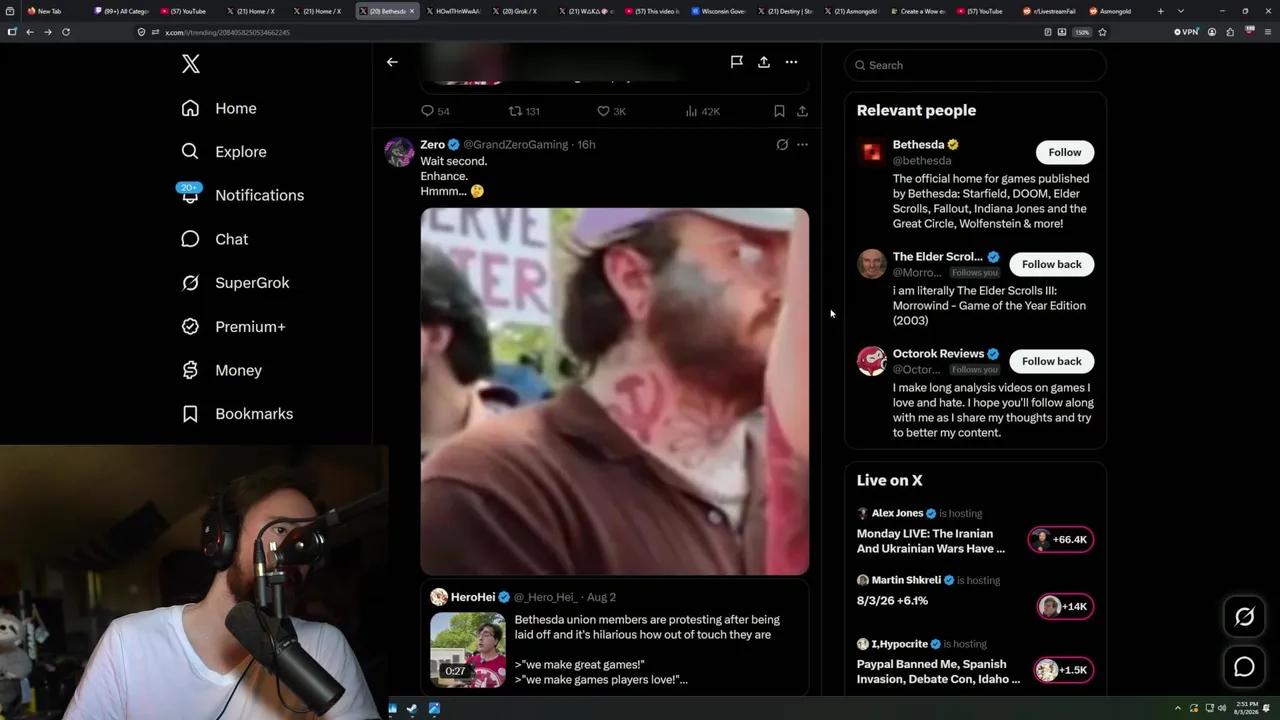
Task: Toggle the browser VPN badge
Action: [1186, 32]
